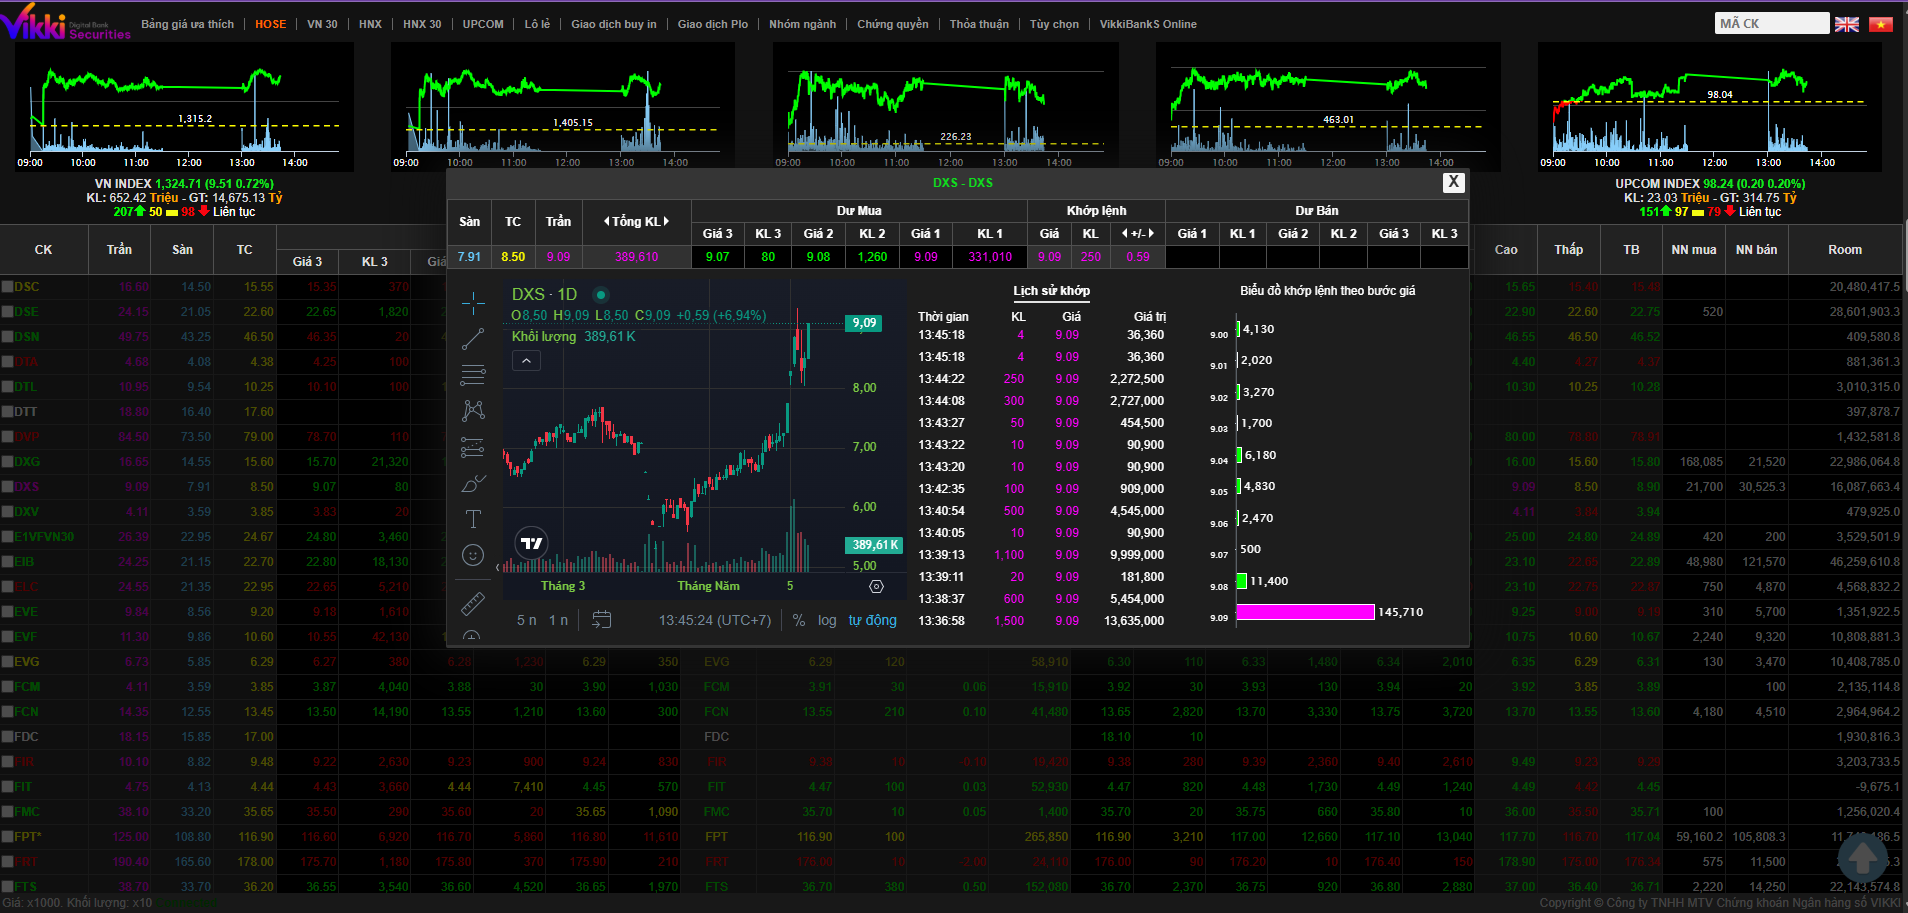This screenshot has width=1908, height=913.
Task: Open the UPCOM INDEX mini chart
Action: click(x=1709, y=107)
